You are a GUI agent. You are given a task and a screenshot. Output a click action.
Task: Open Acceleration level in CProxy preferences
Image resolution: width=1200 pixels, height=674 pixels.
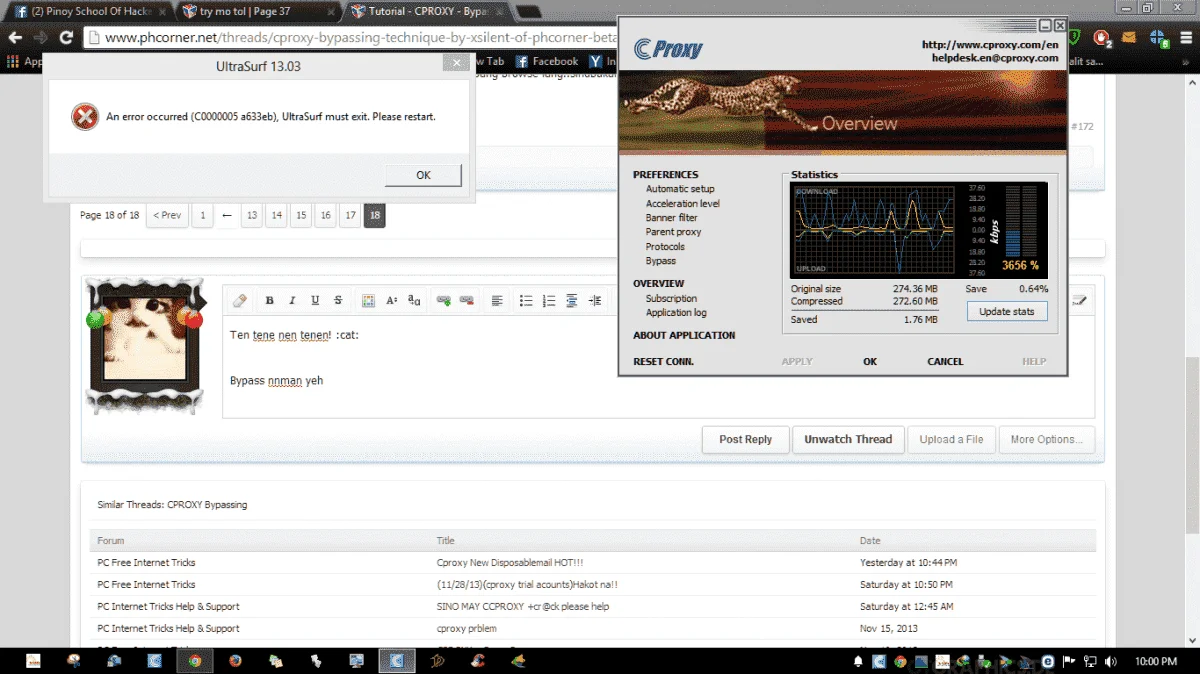[682, 203]
